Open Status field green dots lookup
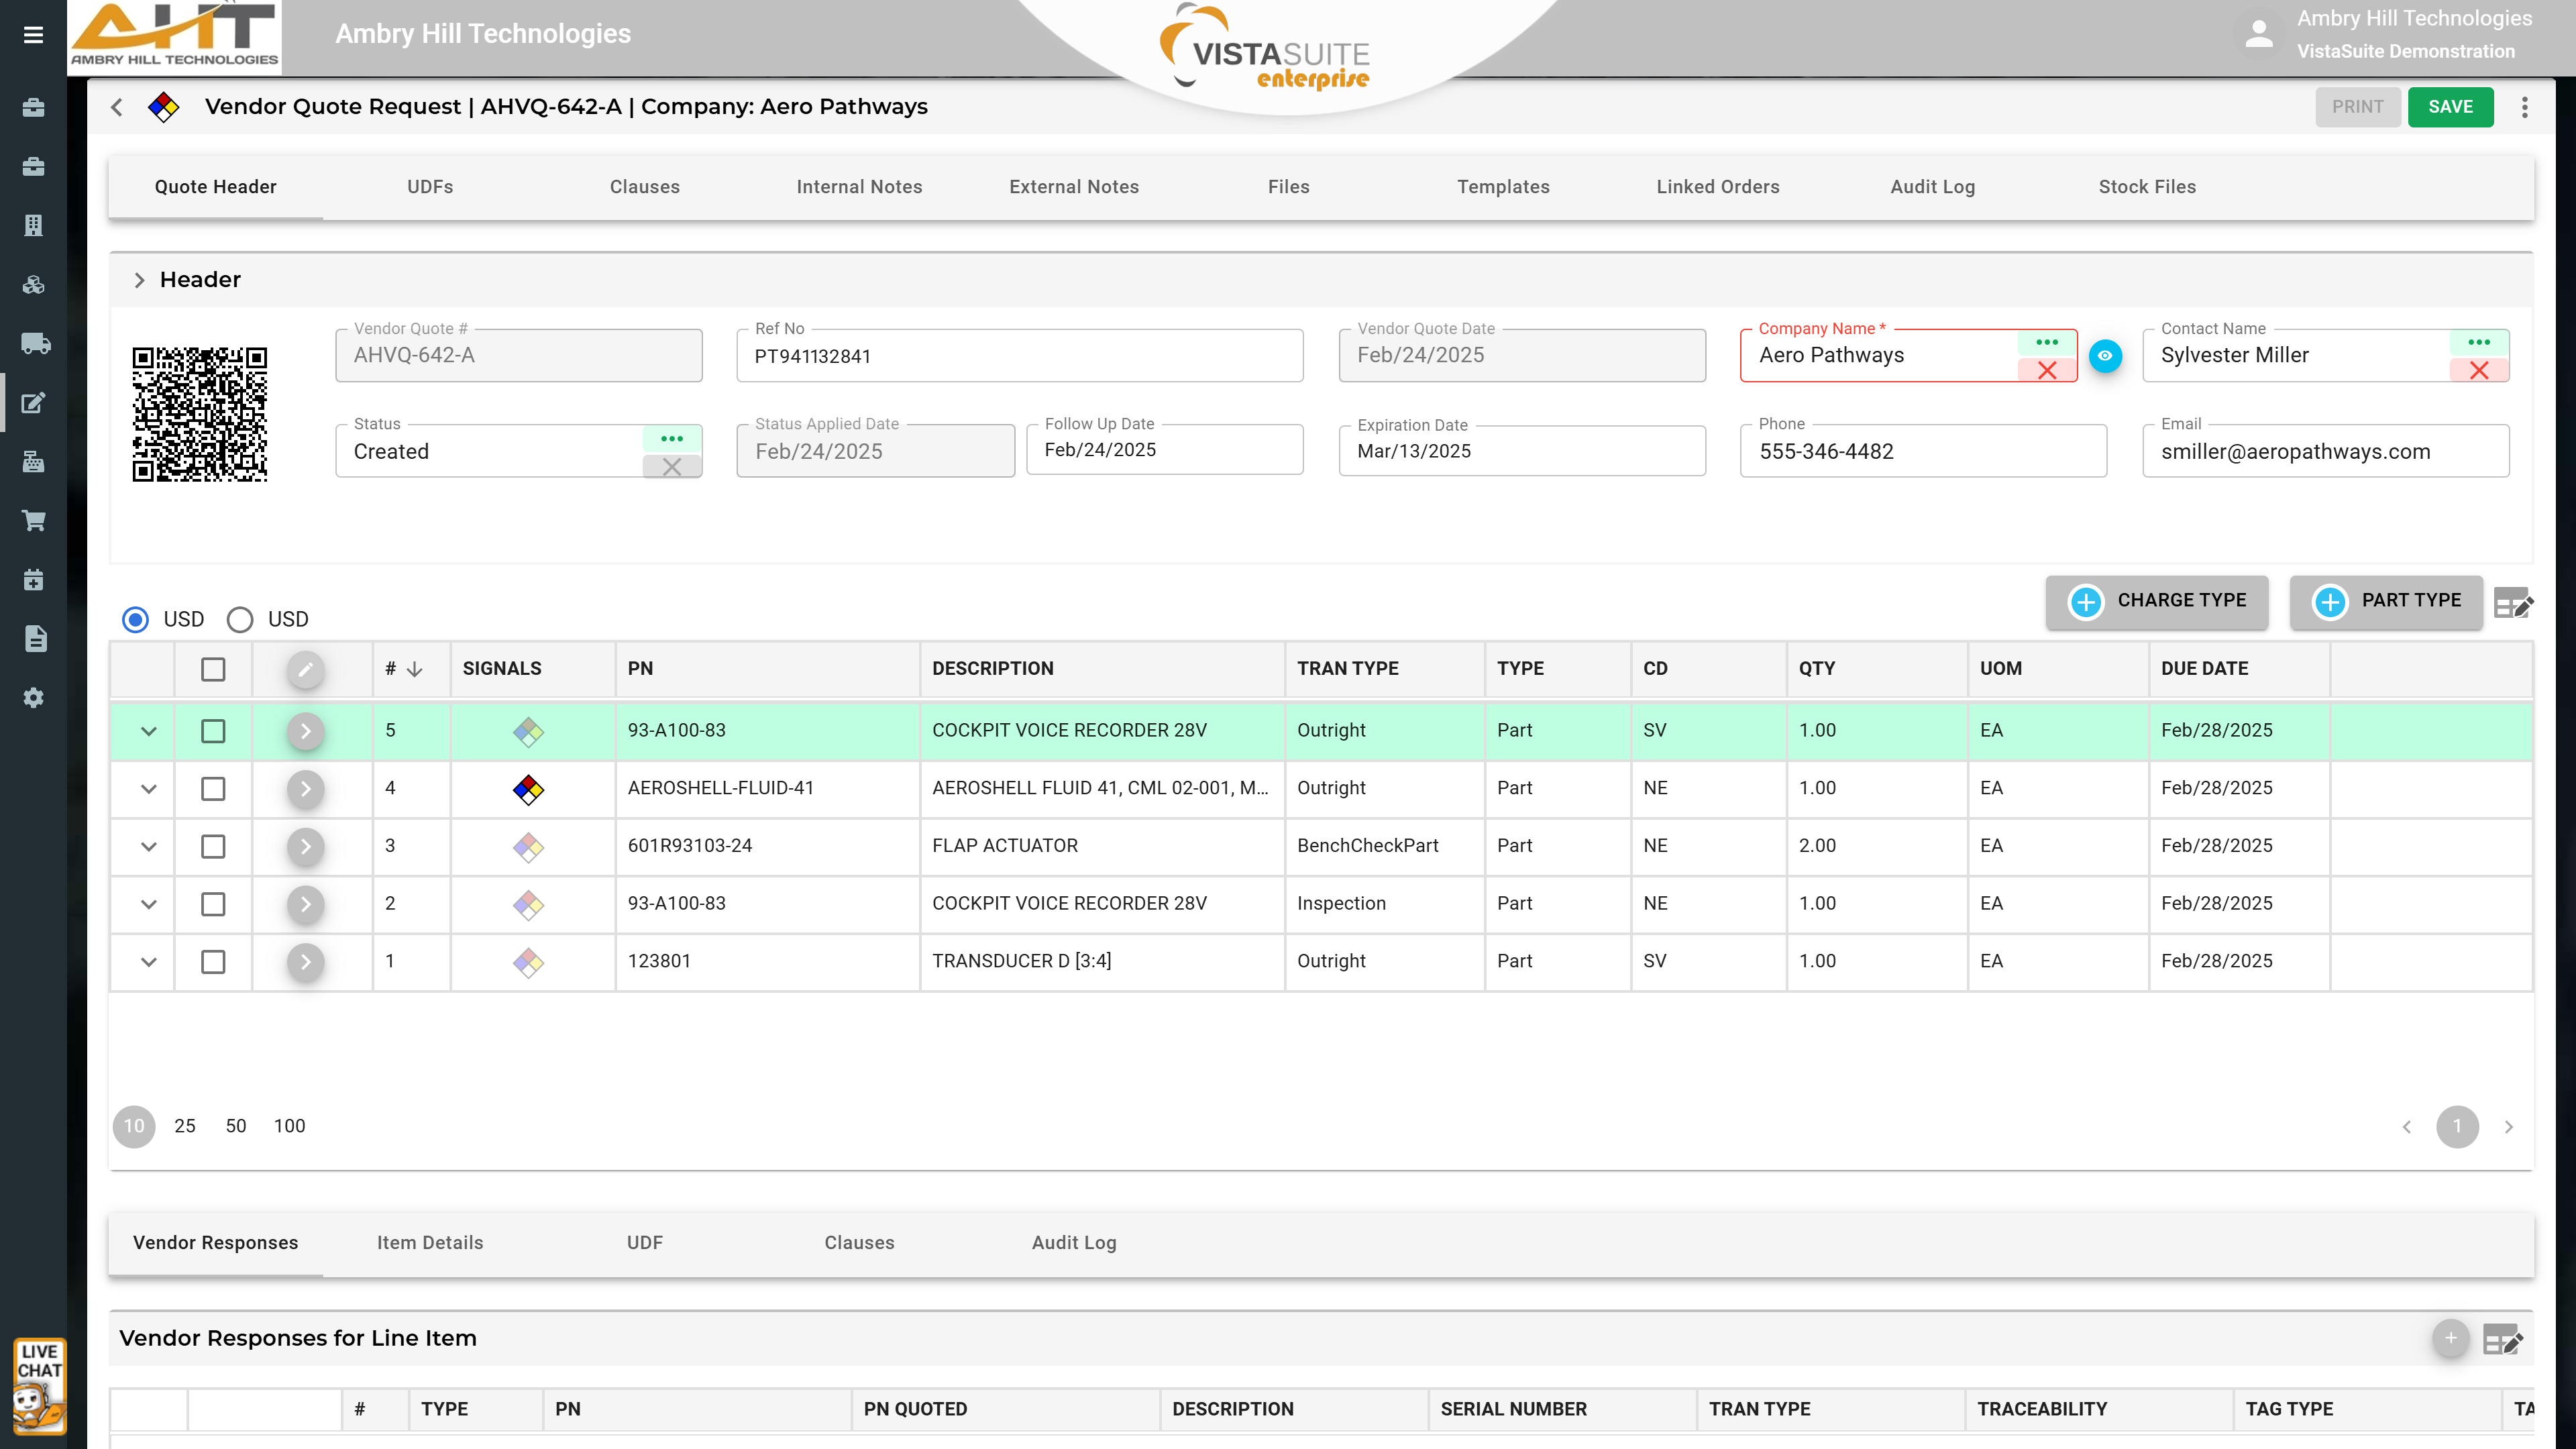 (672, 439)
